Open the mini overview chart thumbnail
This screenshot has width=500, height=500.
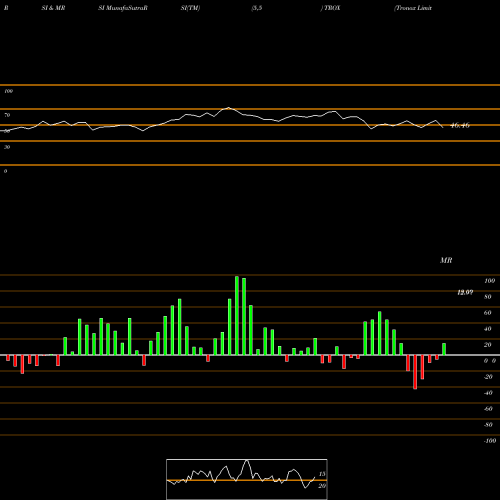point(247,479)
